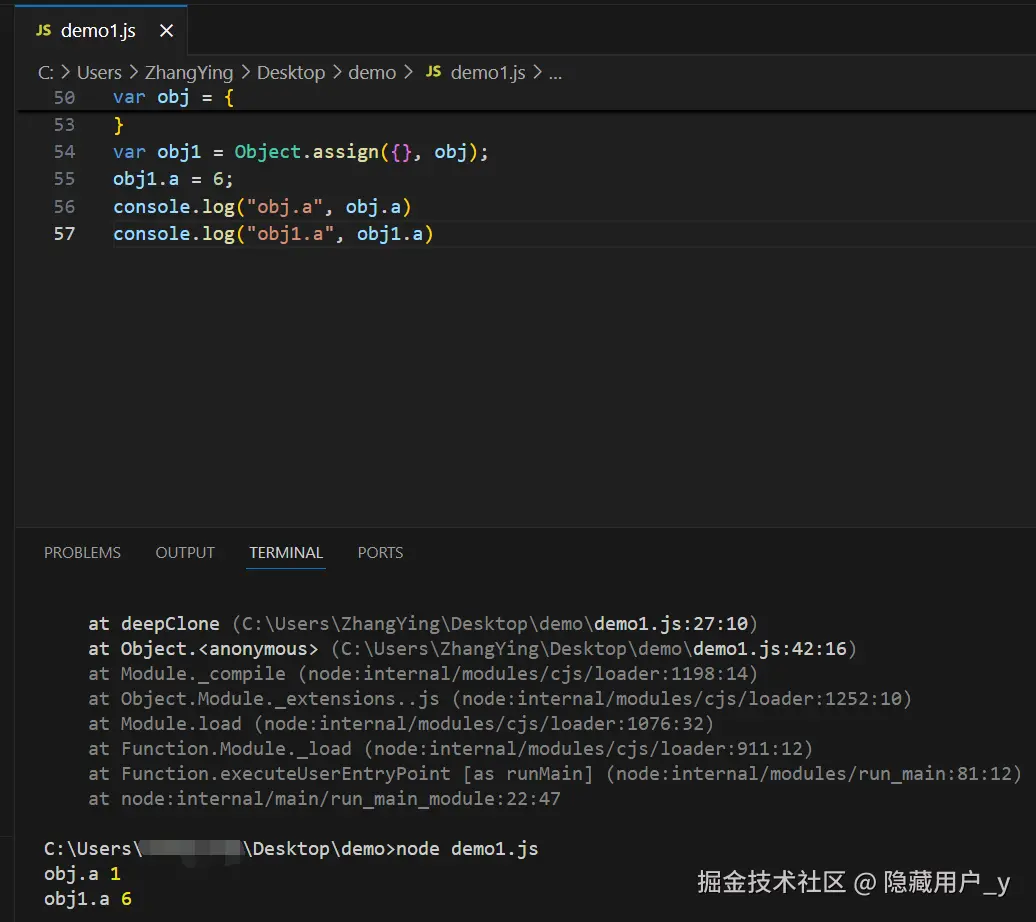The width and height of the screenshot is (1036, 922).
Task: Switch to the PORTS panel tab
Action: point(381,553)
